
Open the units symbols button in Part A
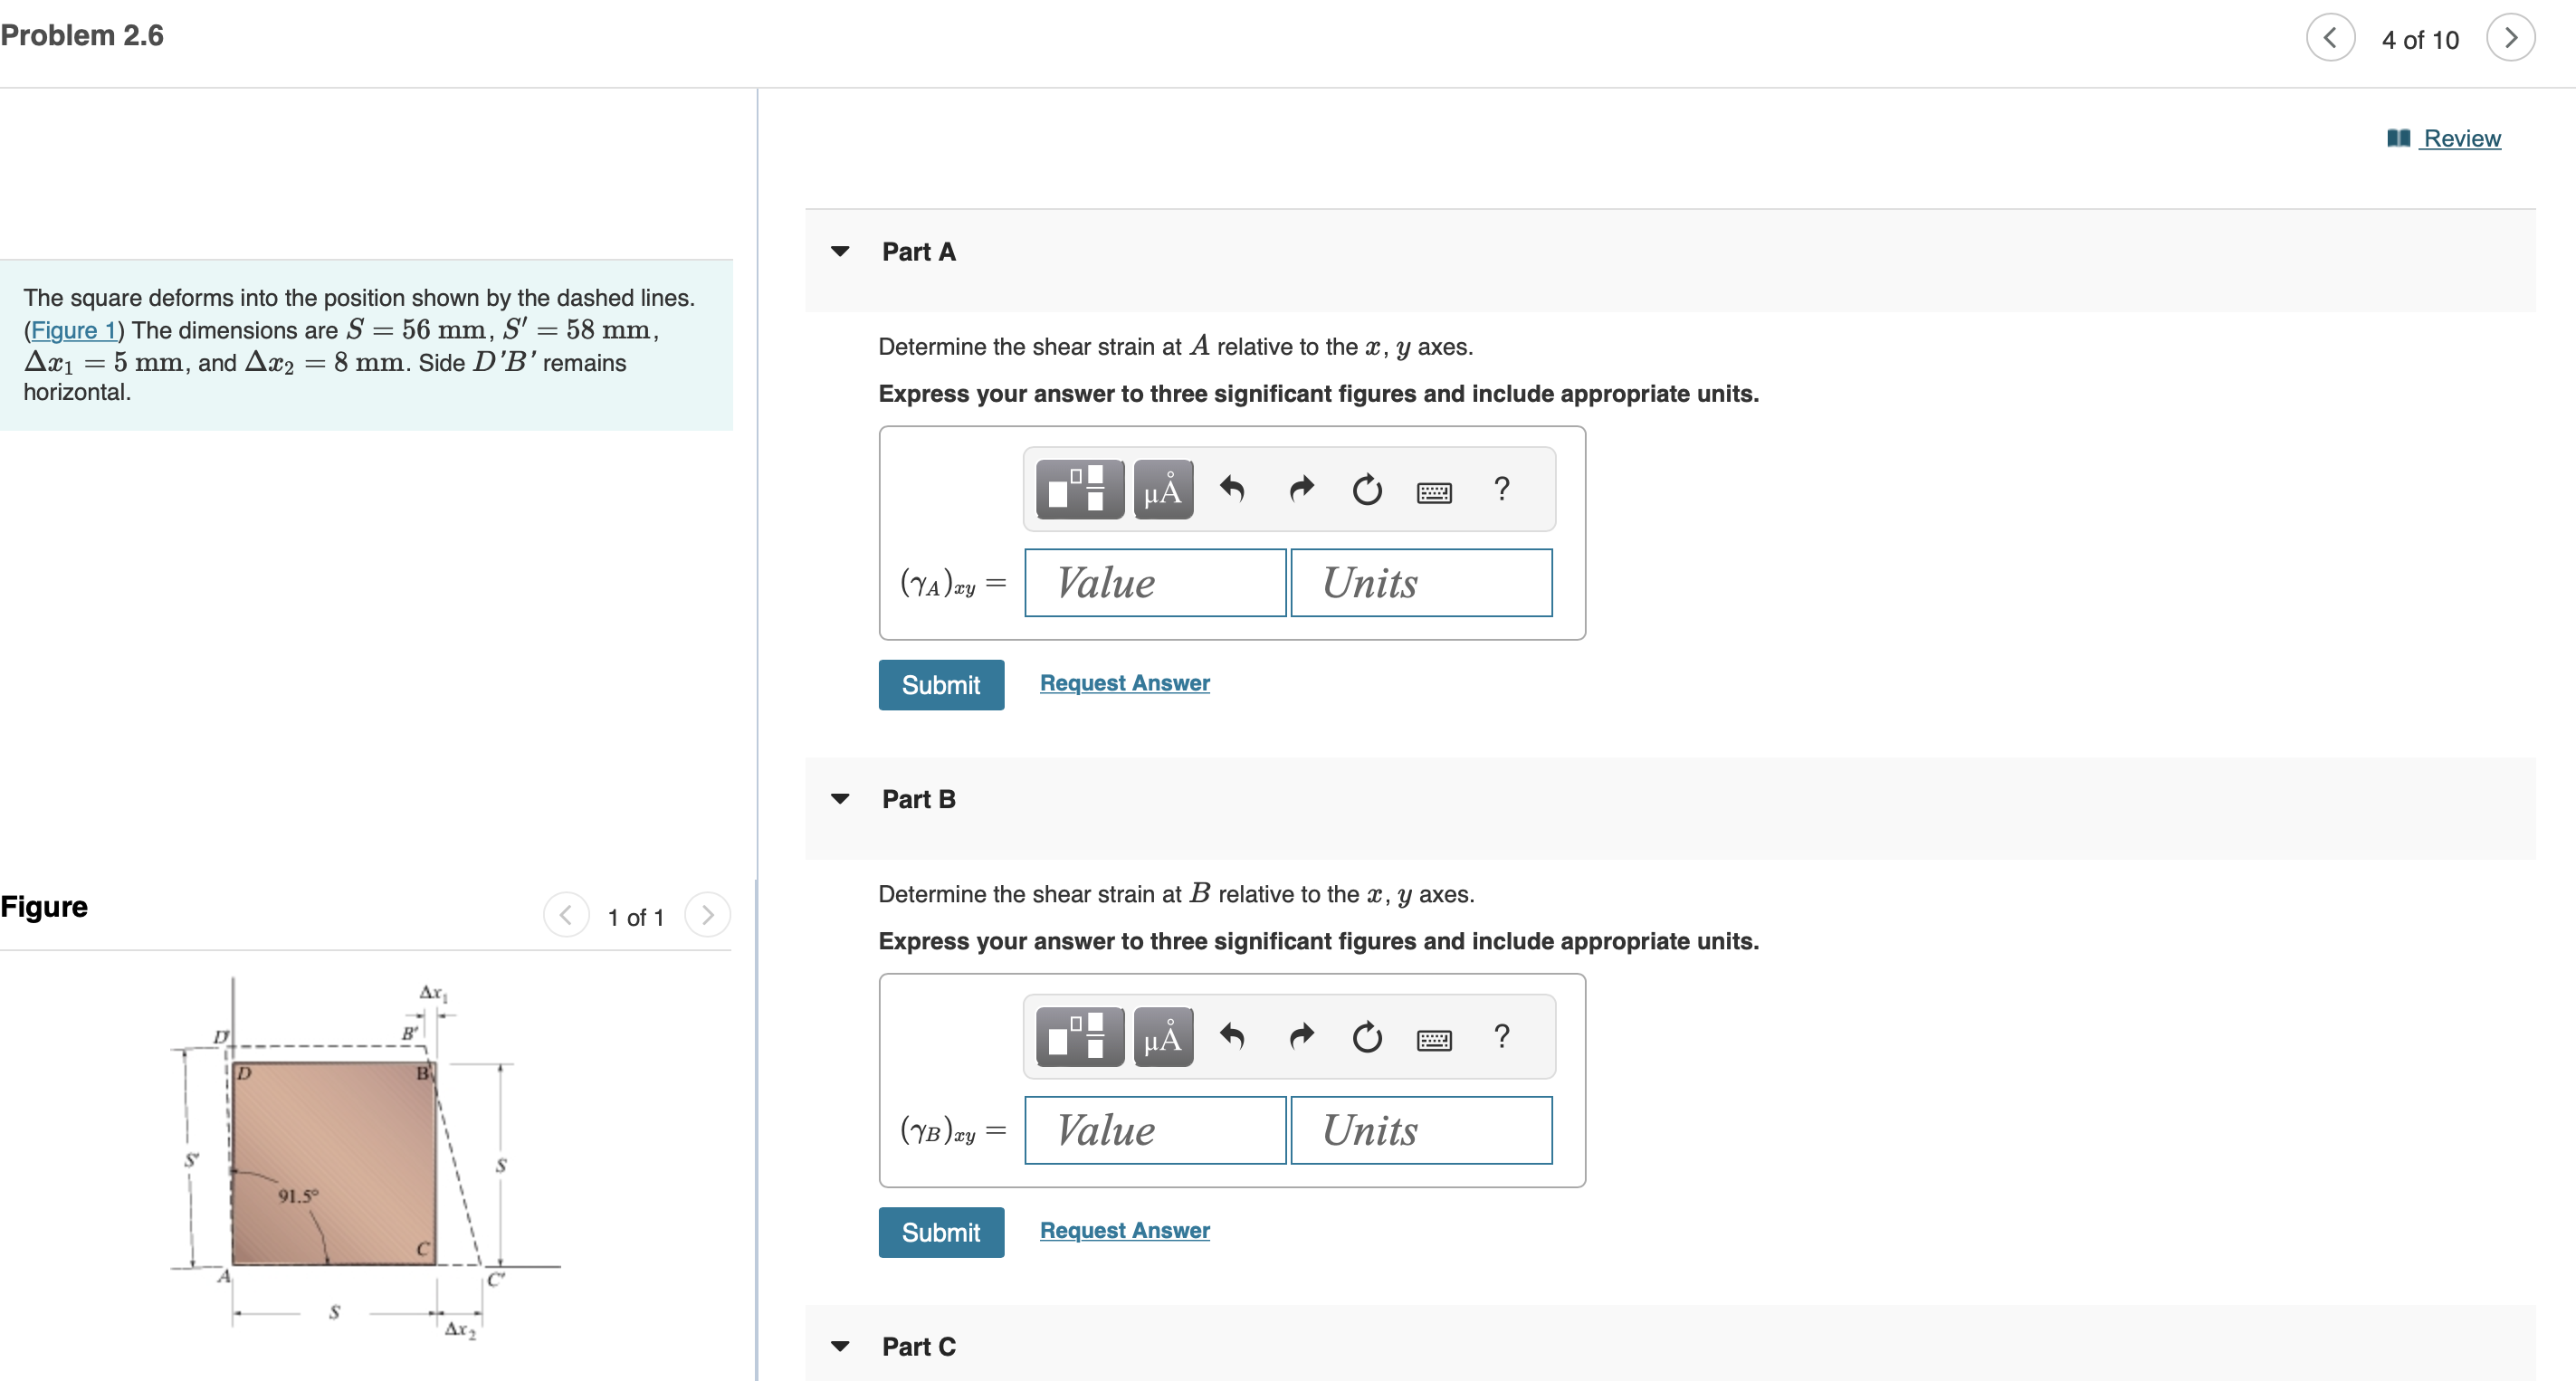(x=1162, y=489)
